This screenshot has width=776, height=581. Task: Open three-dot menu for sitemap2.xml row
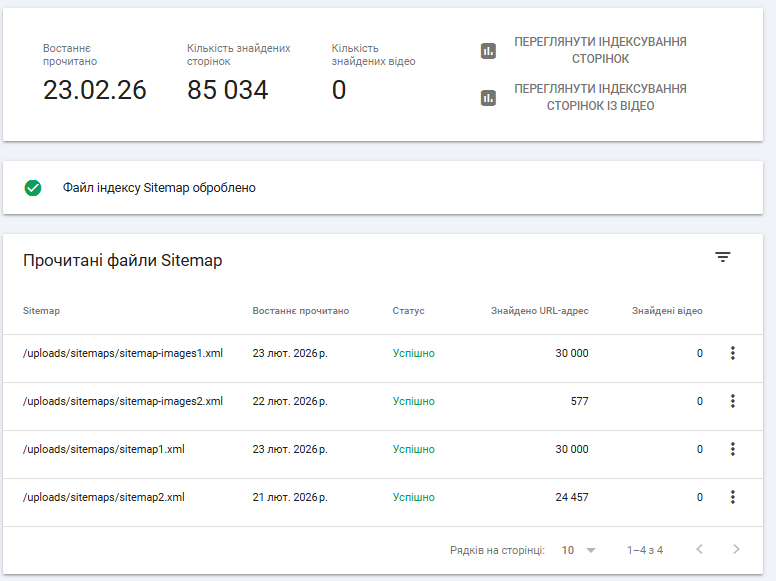point(732,497)
